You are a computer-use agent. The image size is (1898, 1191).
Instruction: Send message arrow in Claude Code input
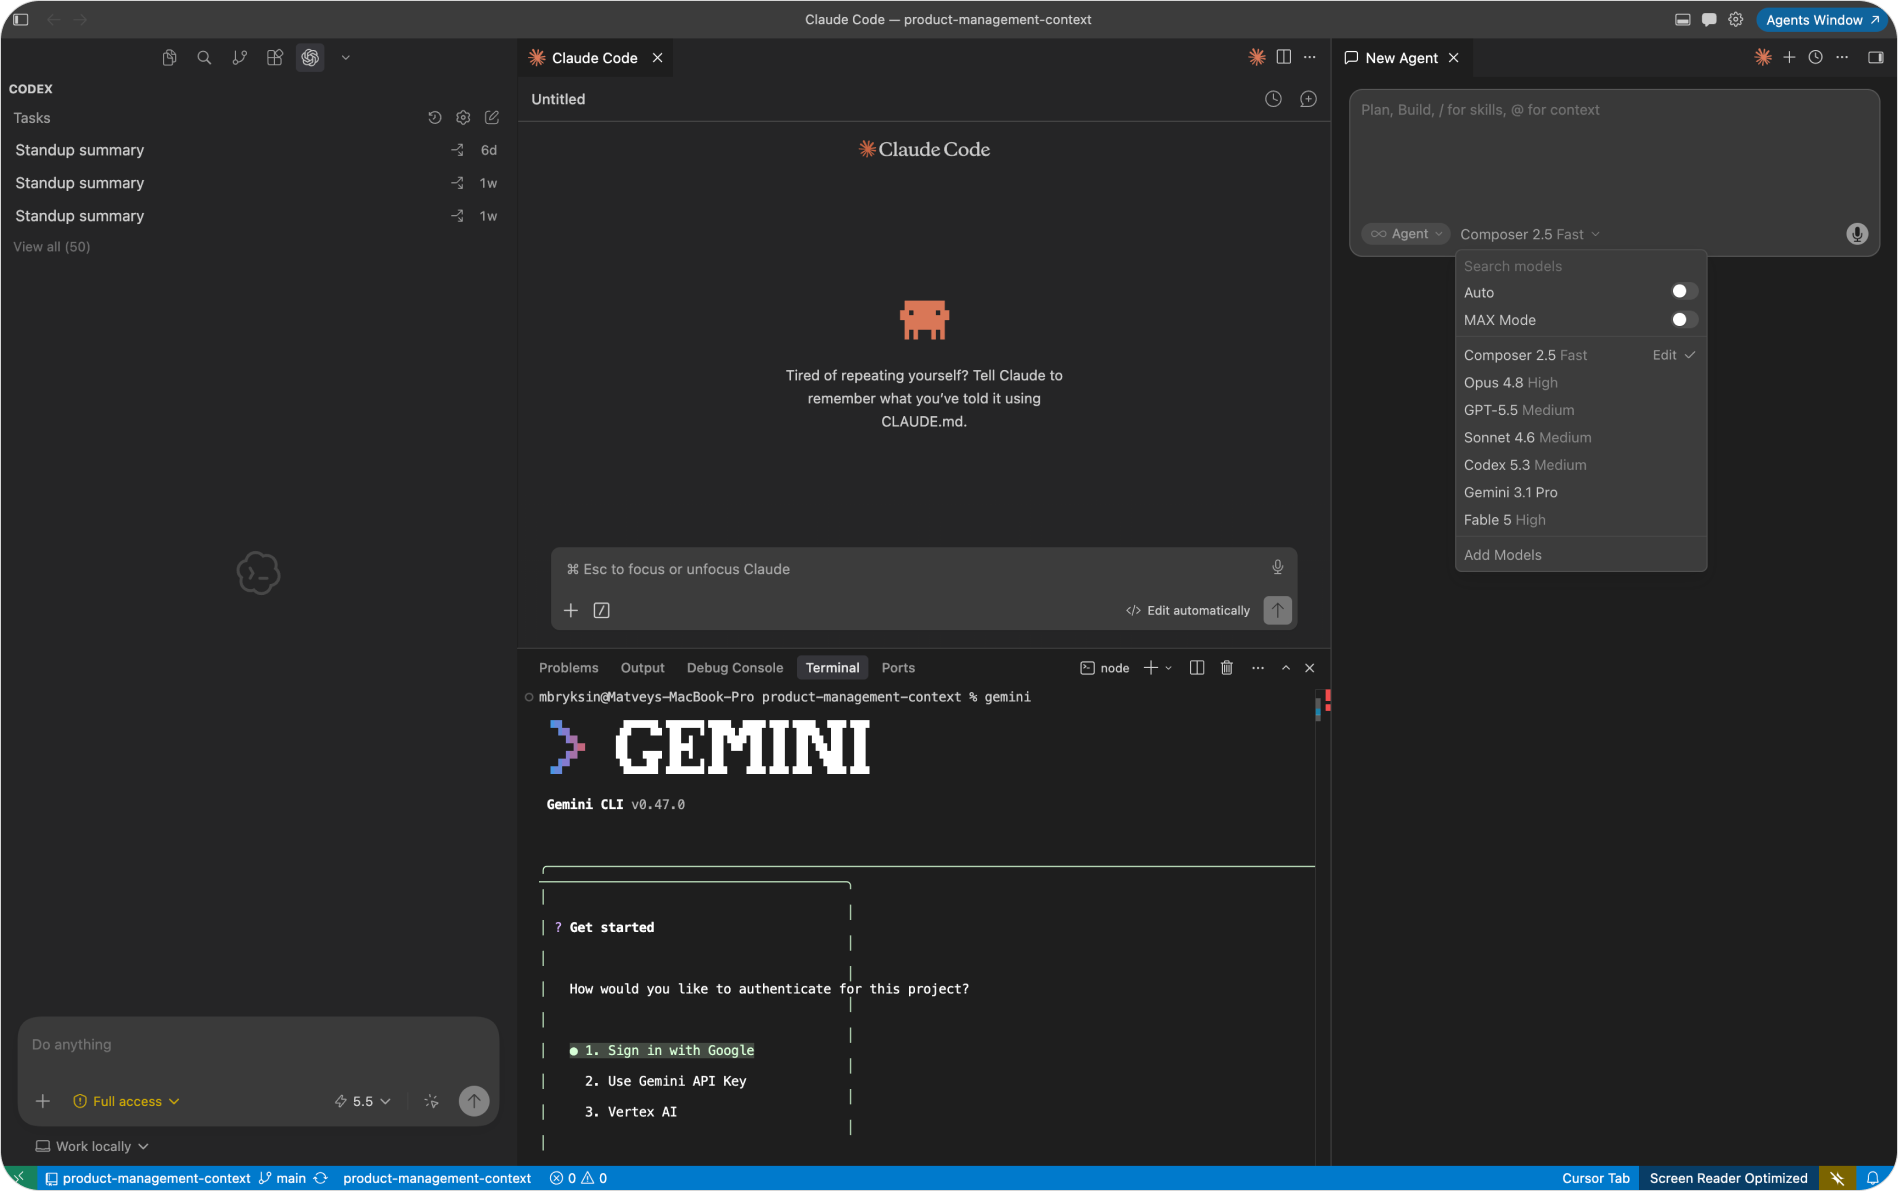coord(1277,610)
